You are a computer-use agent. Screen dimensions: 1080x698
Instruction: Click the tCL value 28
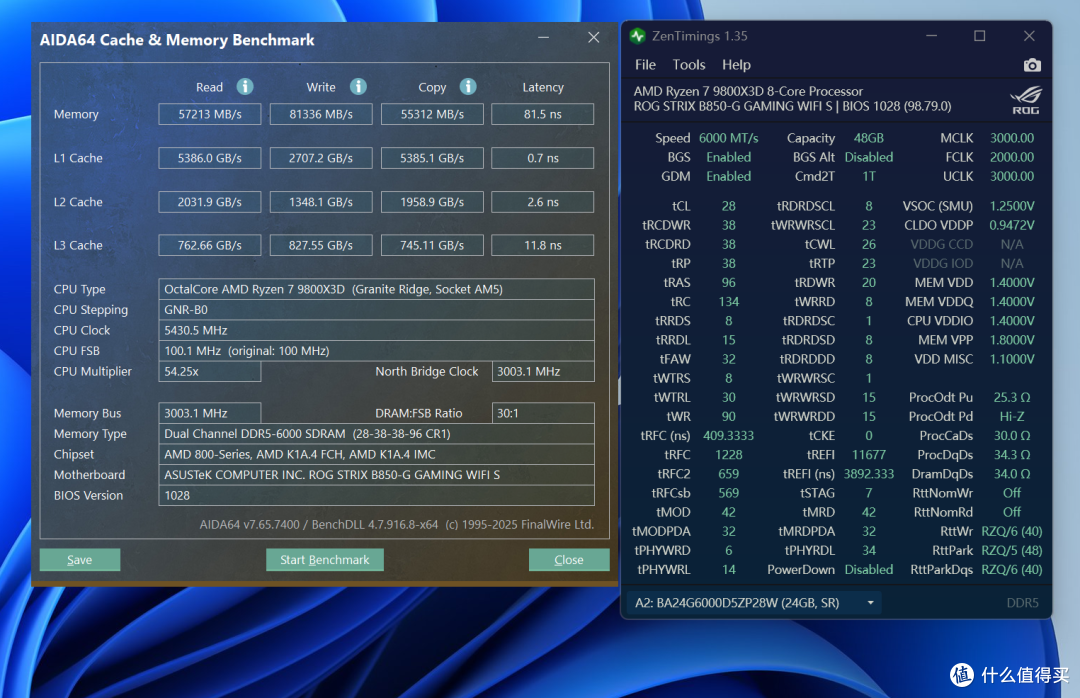pyautogui.click(x=729, y=206)
